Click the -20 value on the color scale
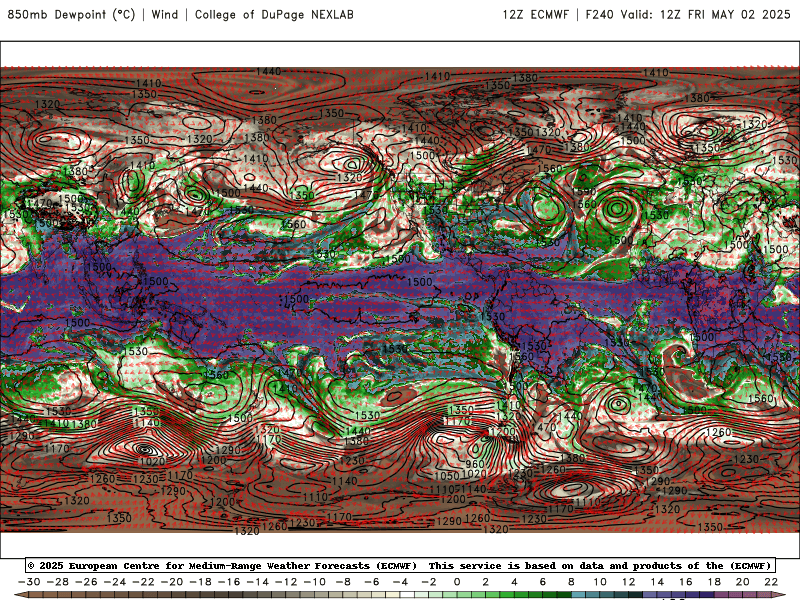The image size is (800, 600). [x=172, y=582]
